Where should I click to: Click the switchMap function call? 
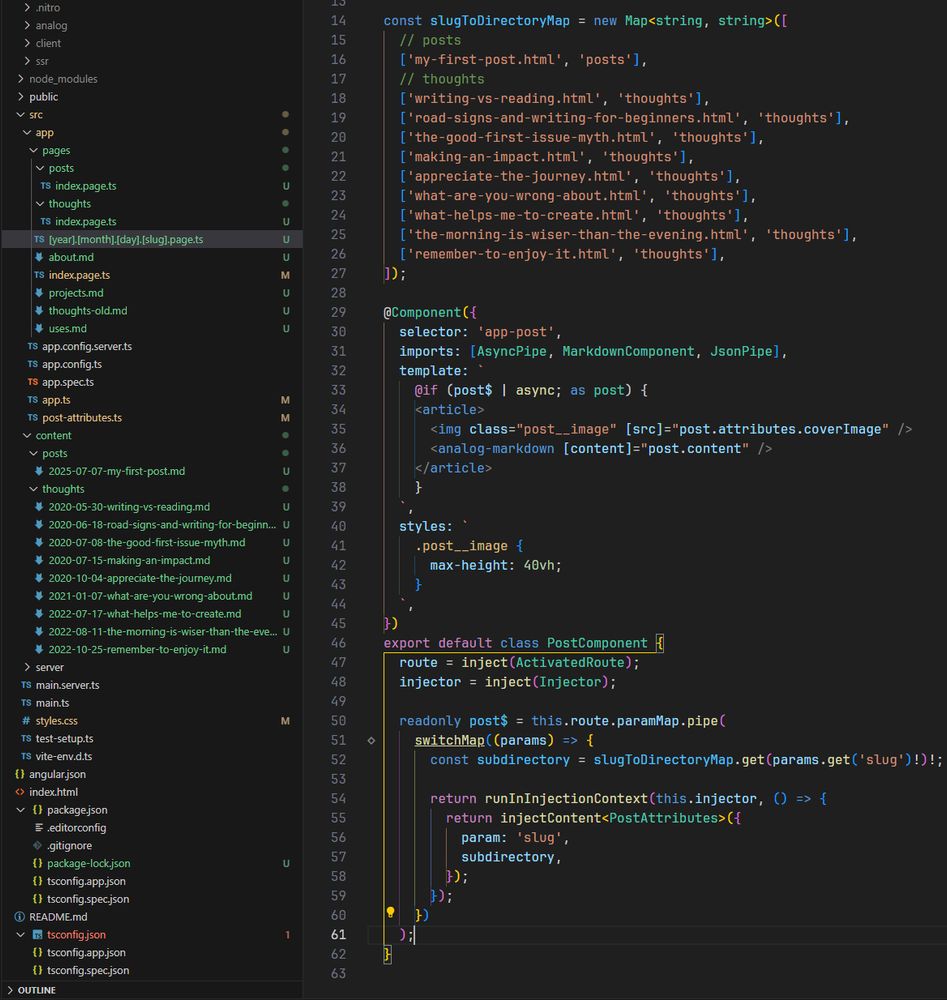point(450,740)
